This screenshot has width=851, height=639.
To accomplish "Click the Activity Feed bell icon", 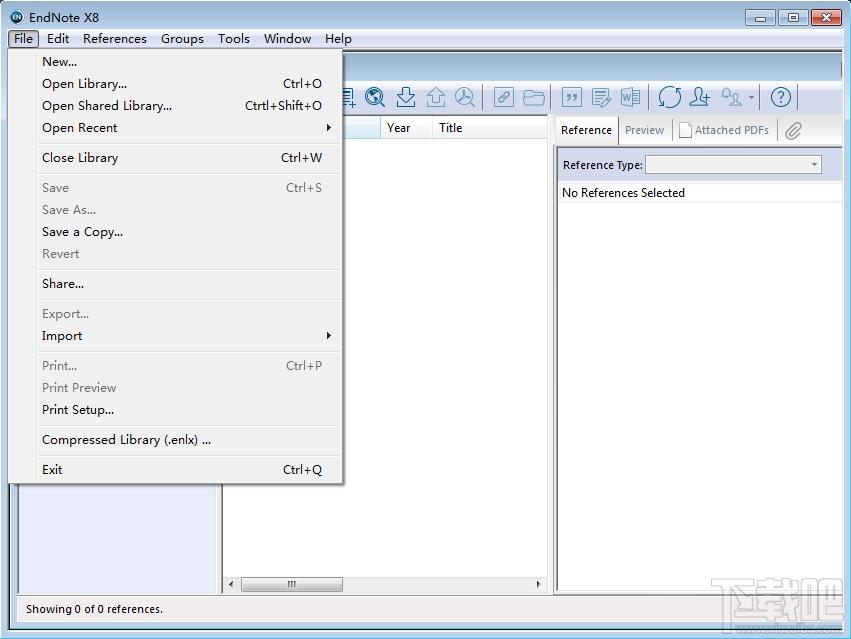I will 731,97.
